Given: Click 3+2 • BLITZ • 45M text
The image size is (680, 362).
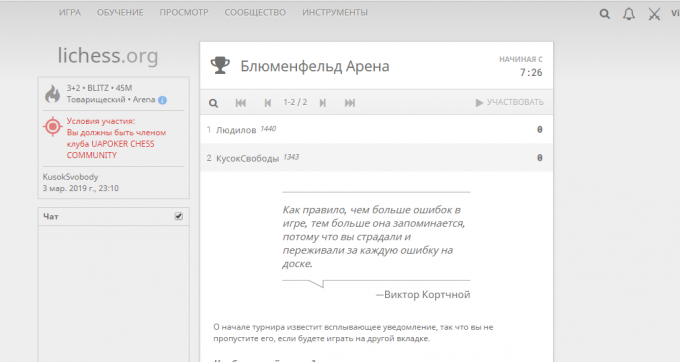Looking at the screenshot, I should pos(99,88).
